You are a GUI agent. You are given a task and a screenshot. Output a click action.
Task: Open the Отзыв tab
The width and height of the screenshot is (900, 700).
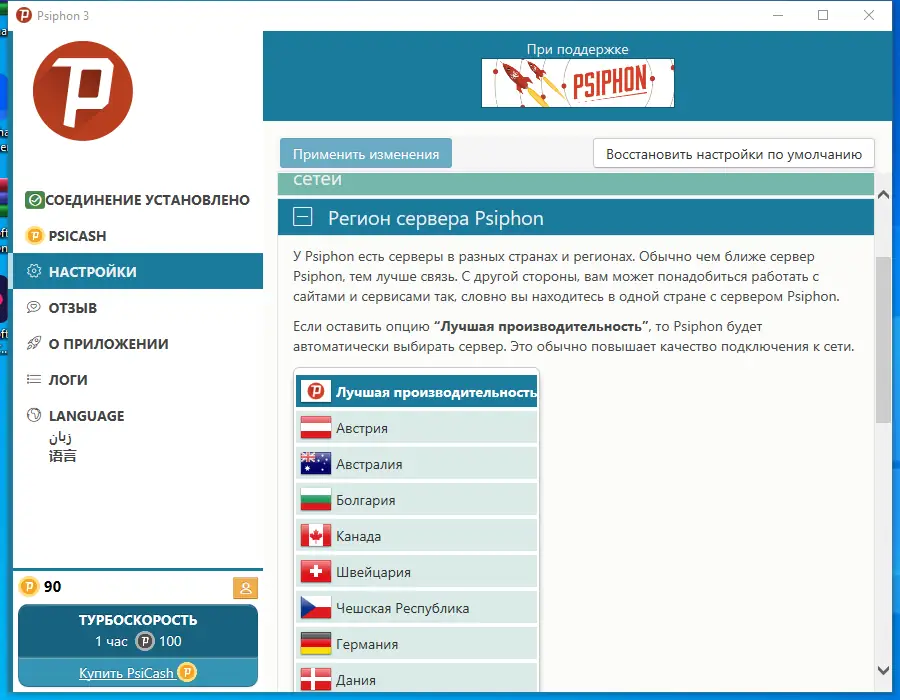pyautogui.click(x=138, y=308)
